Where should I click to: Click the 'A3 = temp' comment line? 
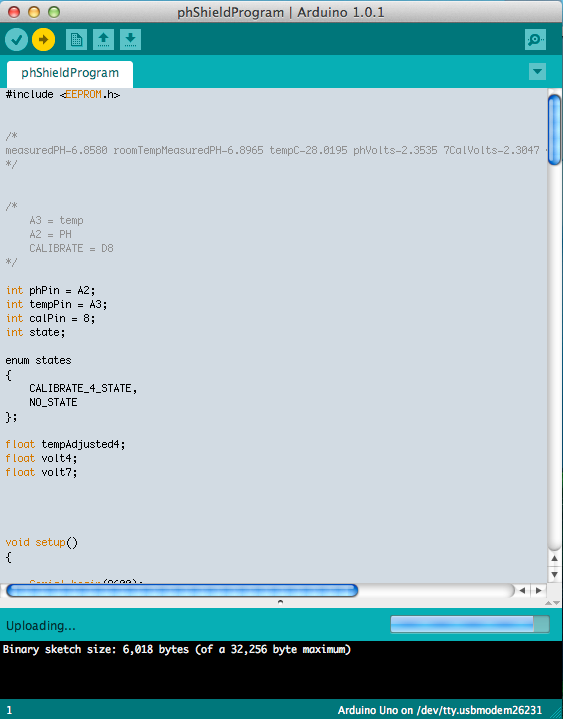pyautogui.click(x=56, y=221)
